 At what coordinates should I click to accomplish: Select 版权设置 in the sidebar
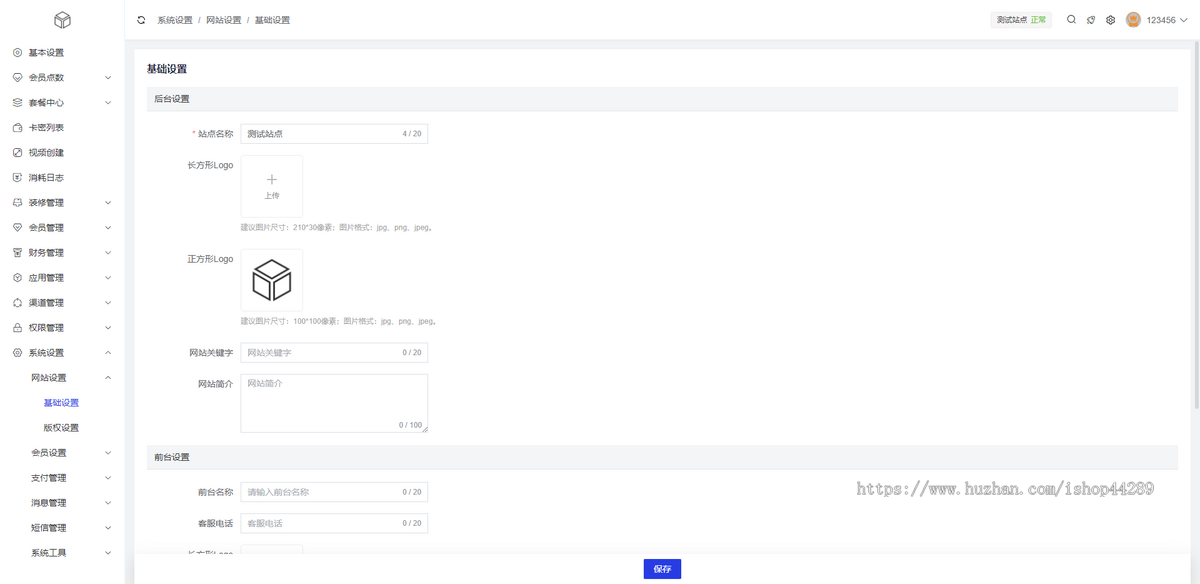[61, 428]
